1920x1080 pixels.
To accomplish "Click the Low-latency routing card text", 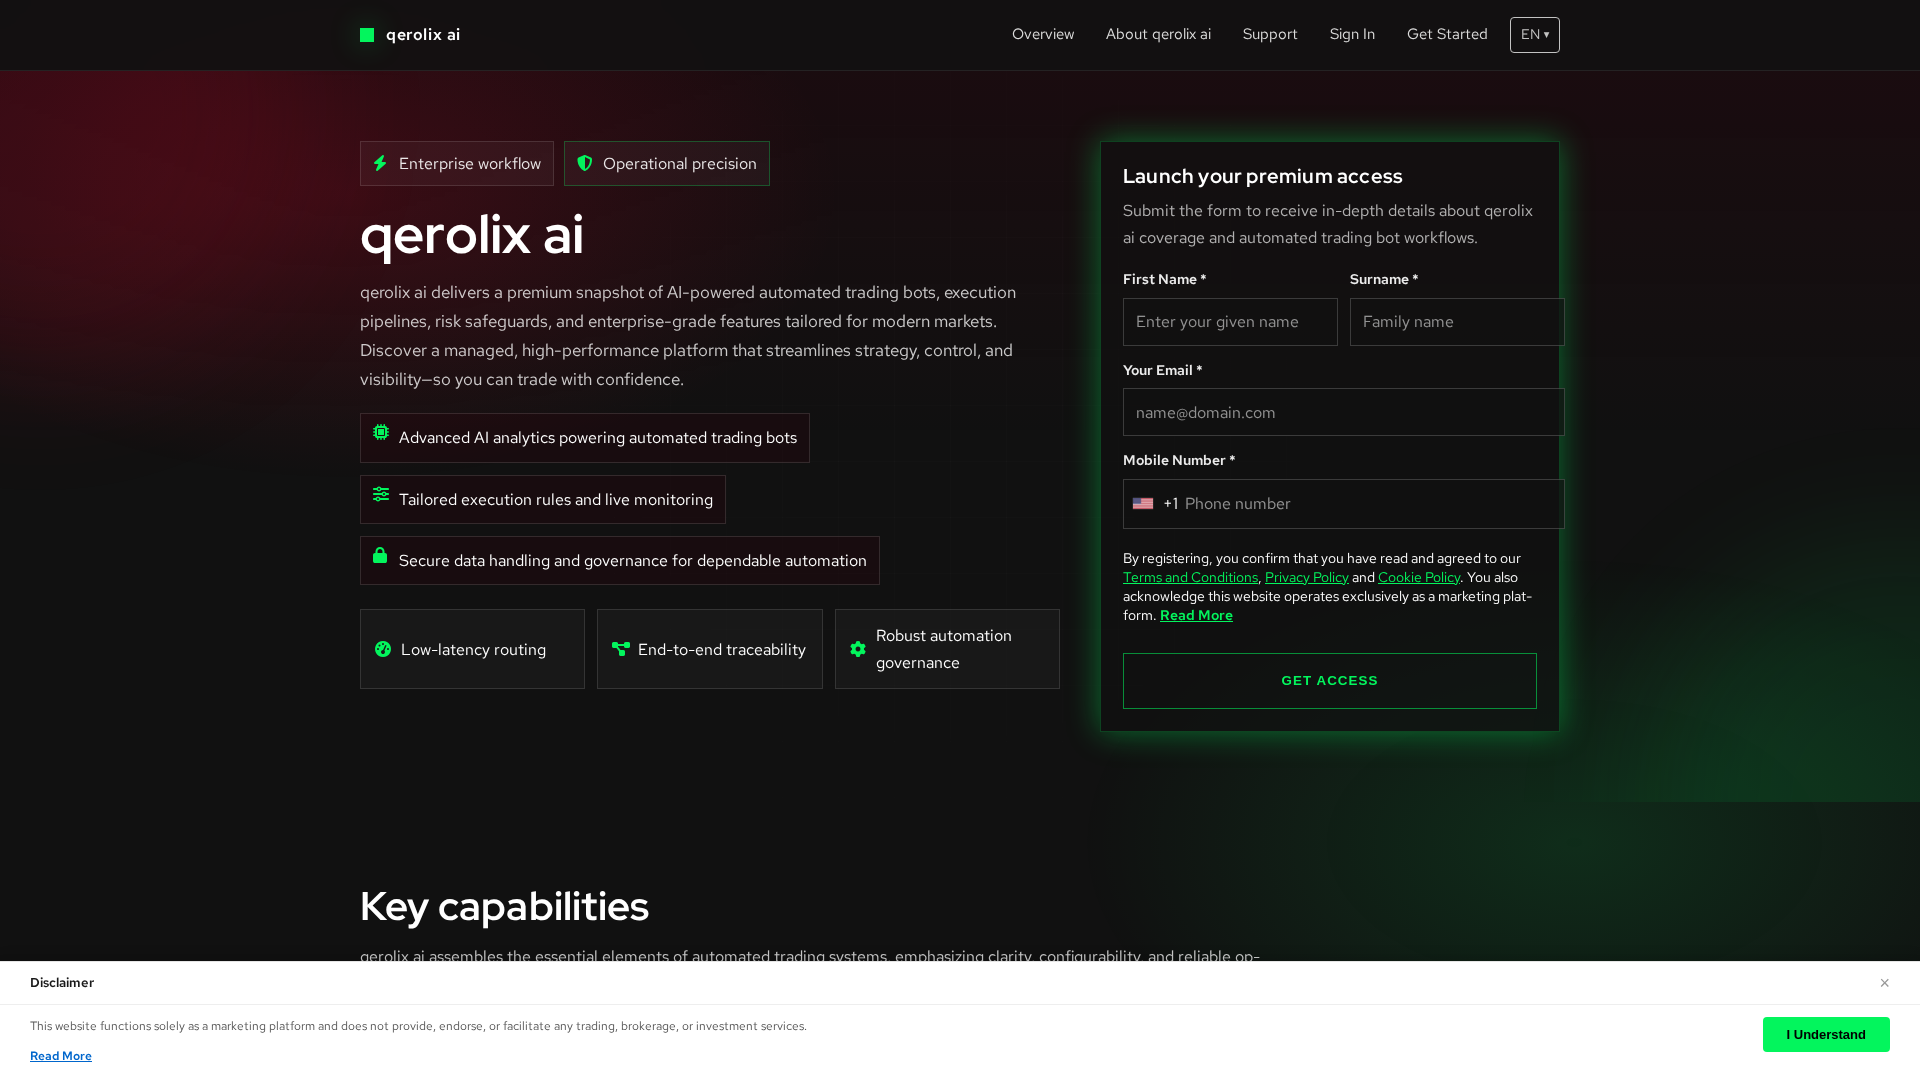I will coord(473,650).
